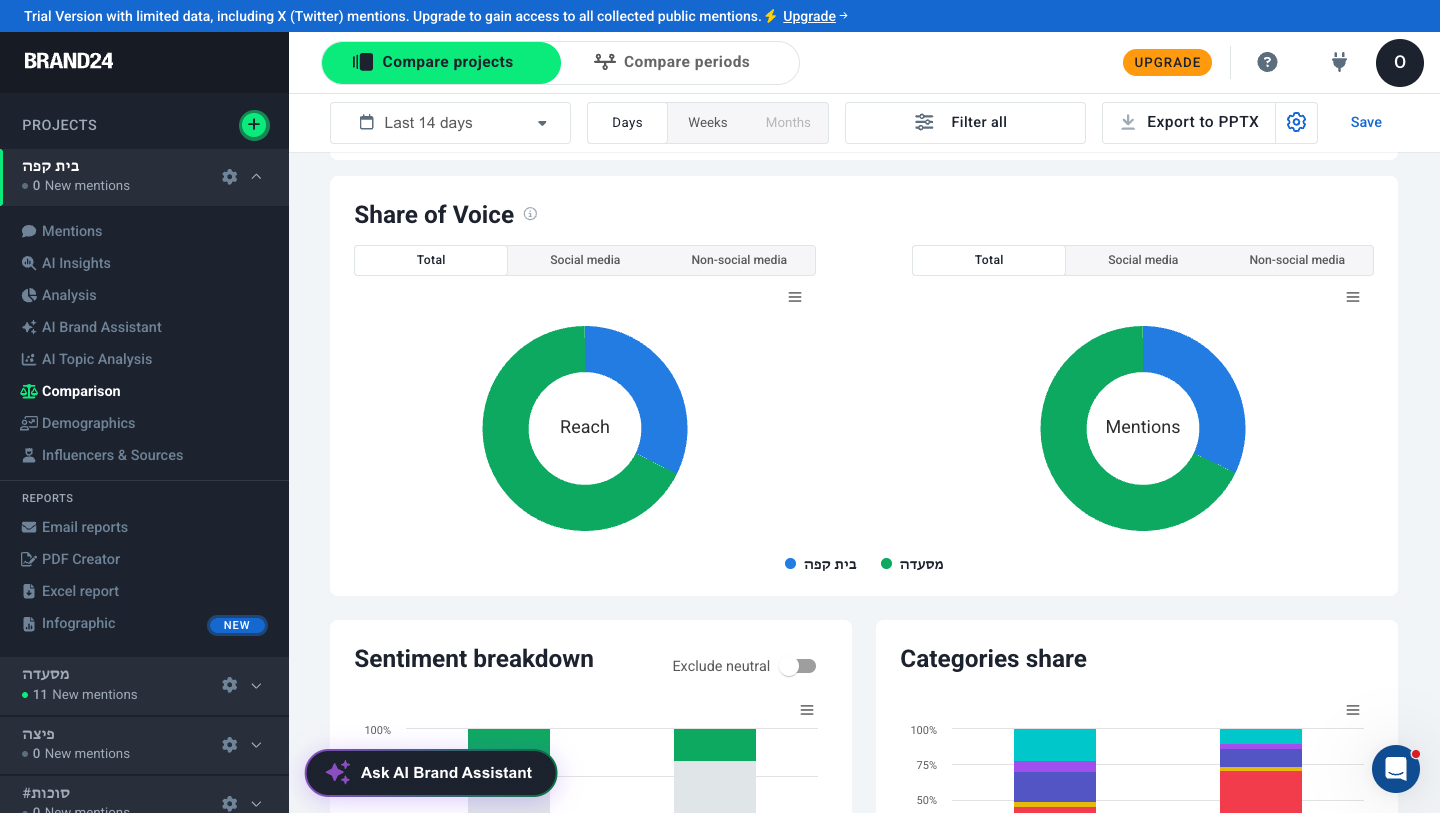Open the live chat widget
The height and width of the screenshot is (813, 1440).
coord(1396,769)
